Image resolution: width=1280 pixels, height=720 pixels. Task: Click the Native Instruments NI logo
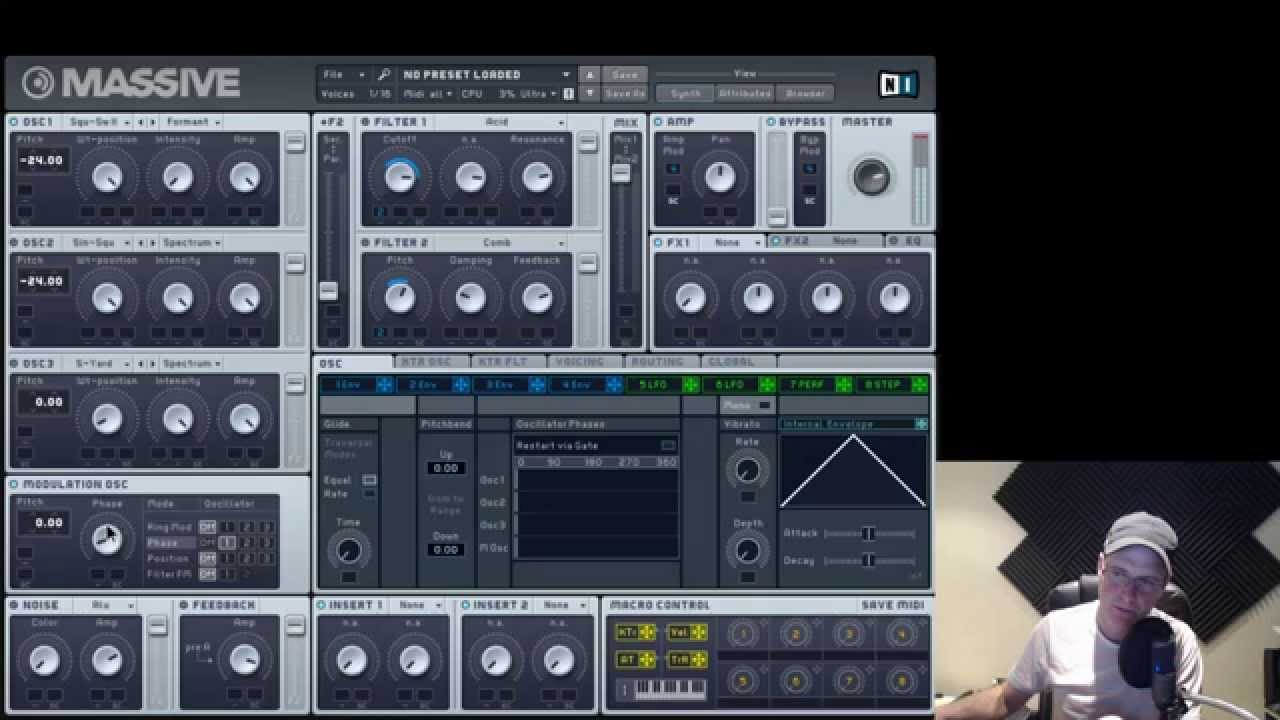(898, 84)
